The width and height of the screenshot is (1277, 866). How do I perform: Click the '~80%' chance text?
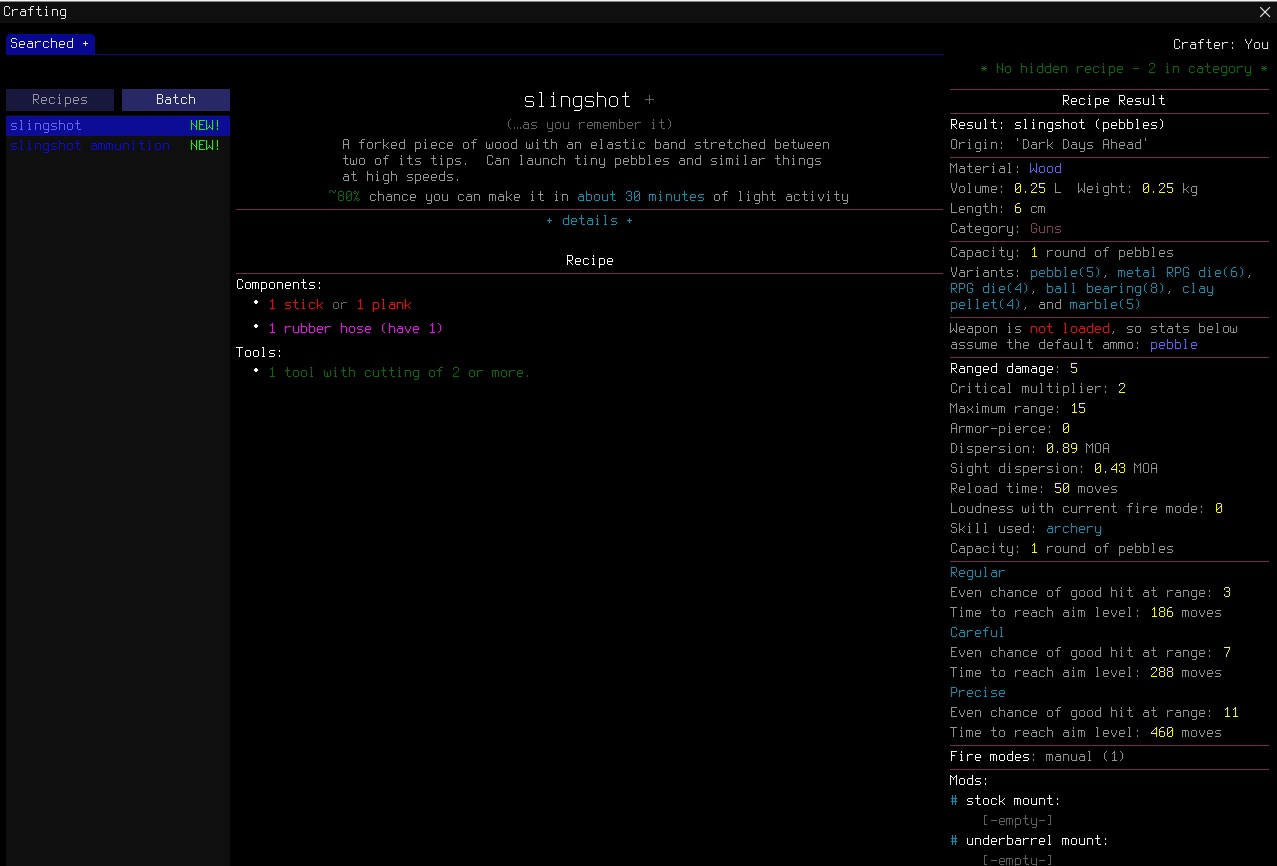click(344, 197)
